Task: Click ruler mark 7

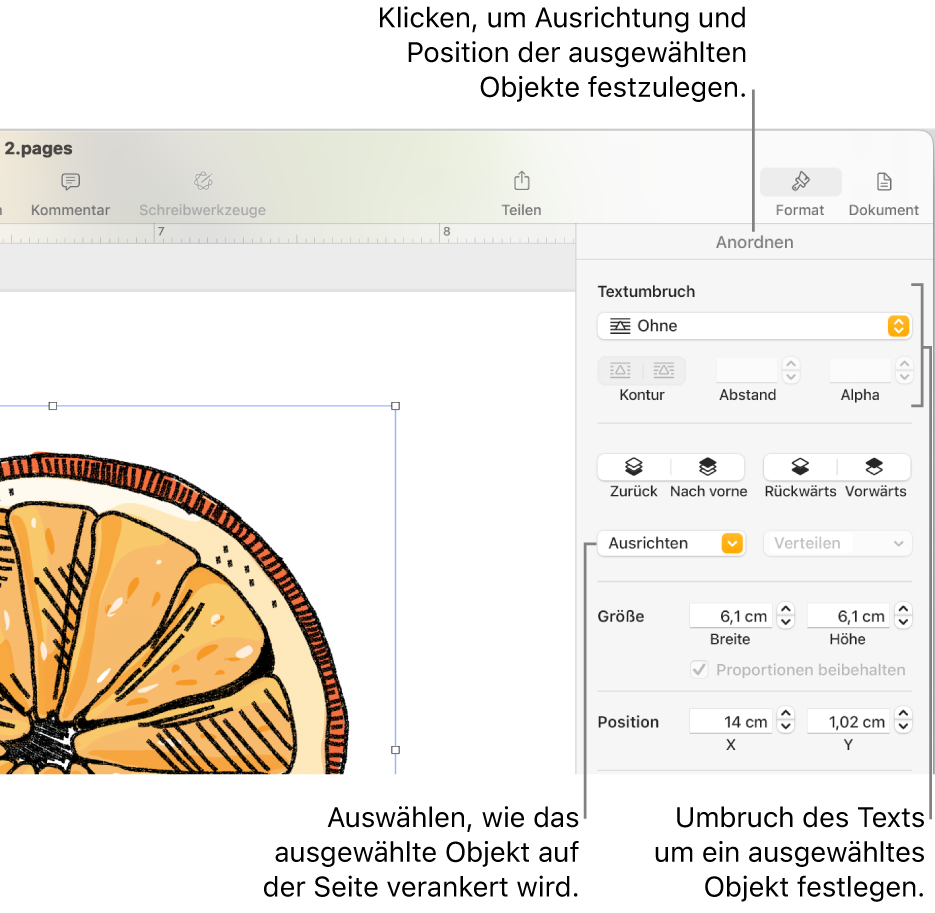Action: pos(161,231)
